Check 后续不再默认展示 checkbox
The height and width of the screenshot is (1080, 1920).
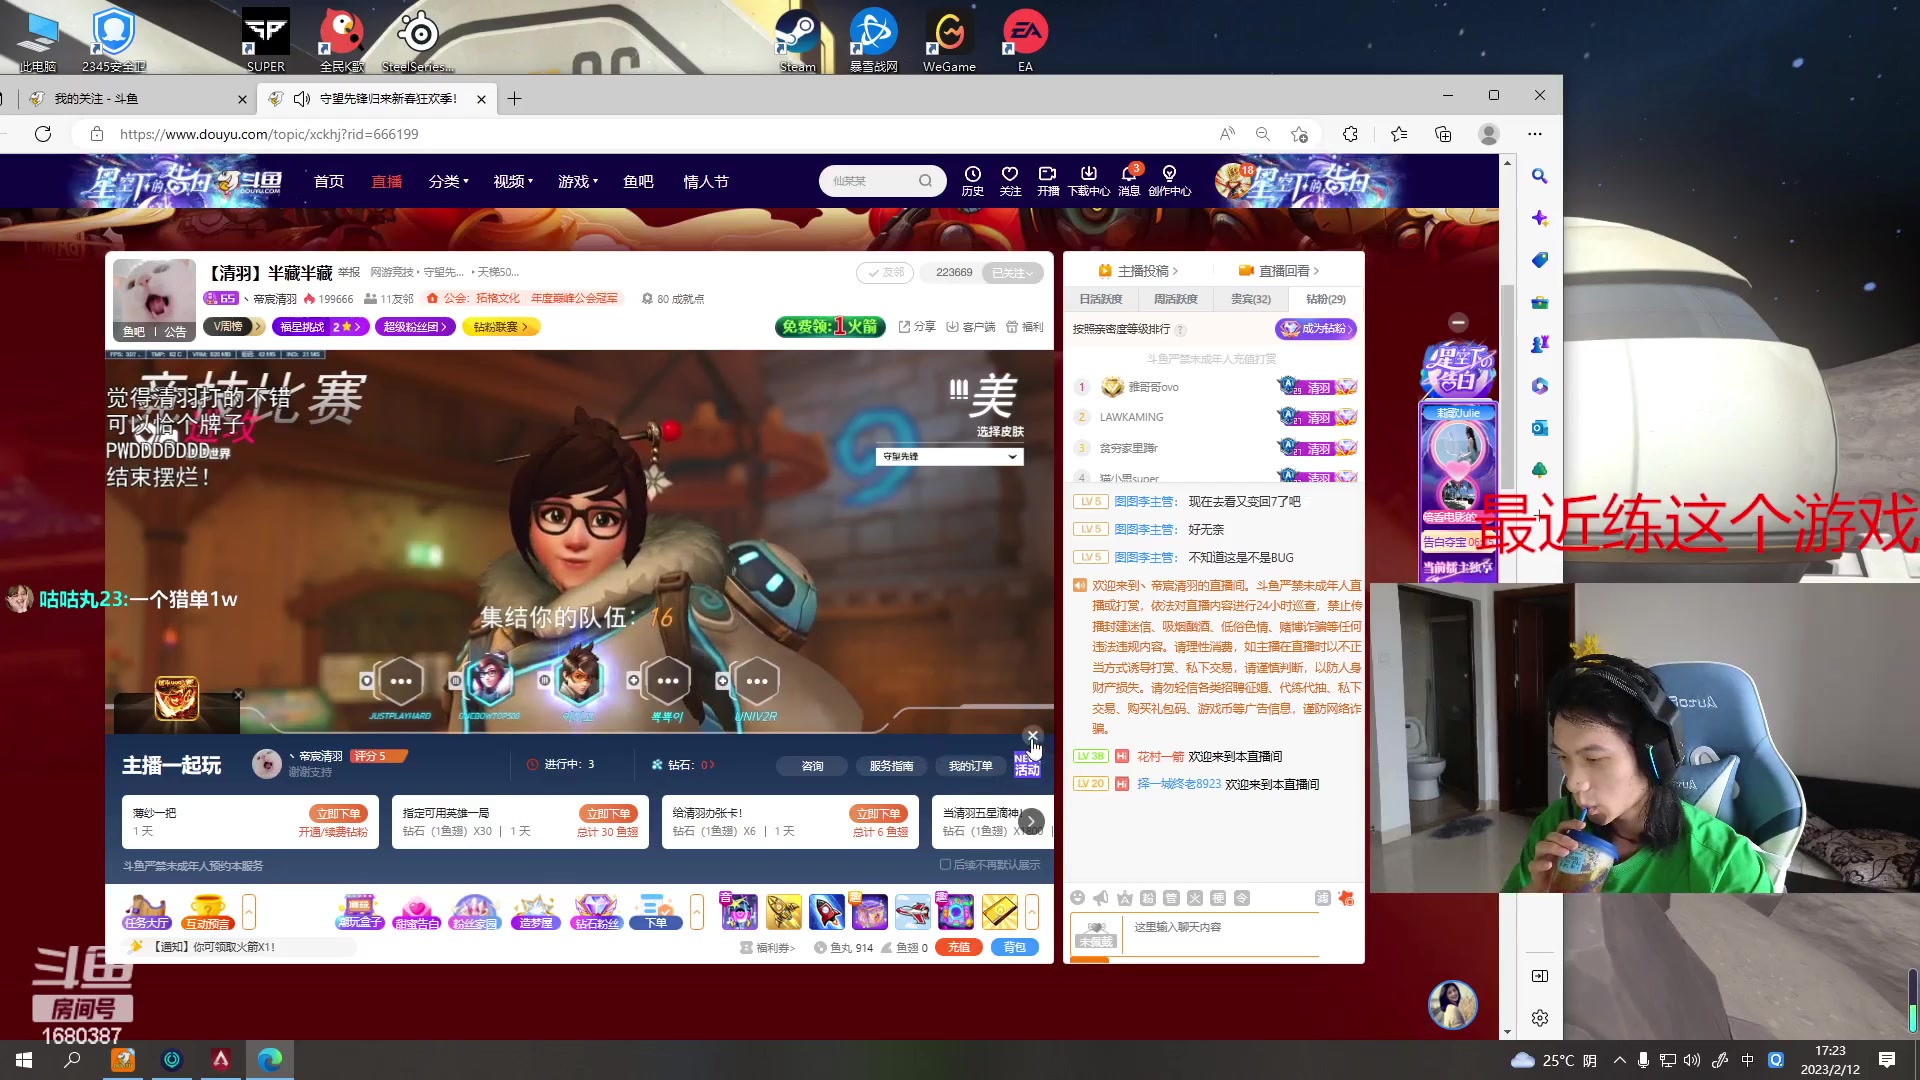(945, 865)
